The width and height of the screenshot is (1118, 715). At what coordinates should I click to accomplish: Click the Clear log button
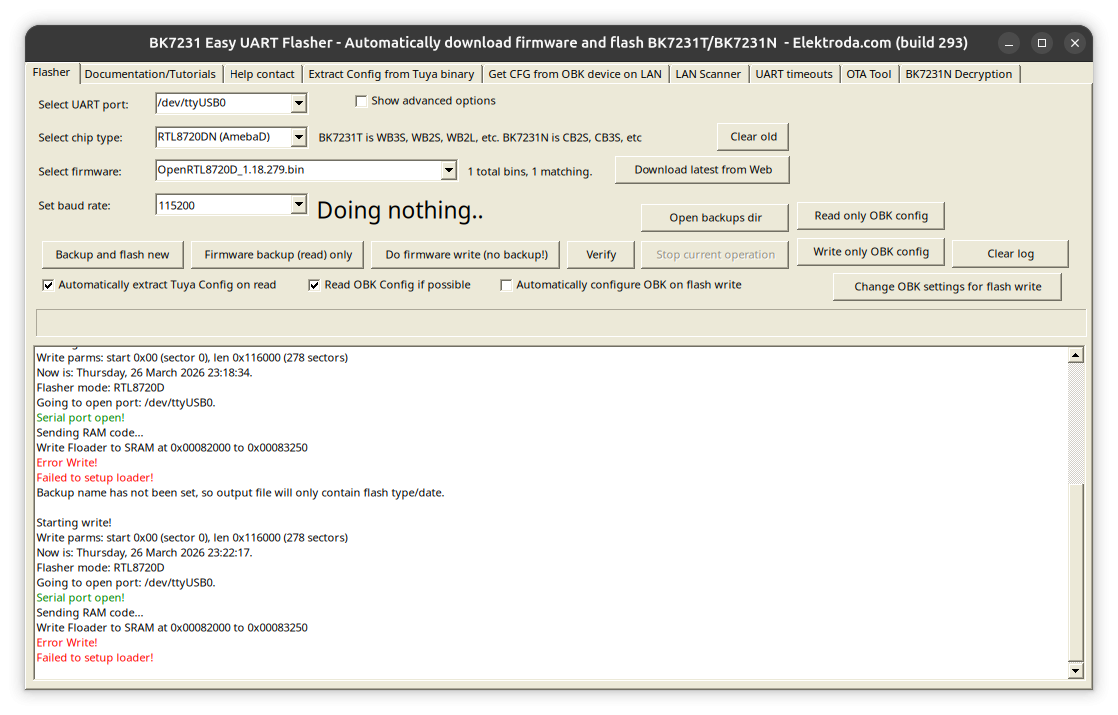coord(1010,254)
